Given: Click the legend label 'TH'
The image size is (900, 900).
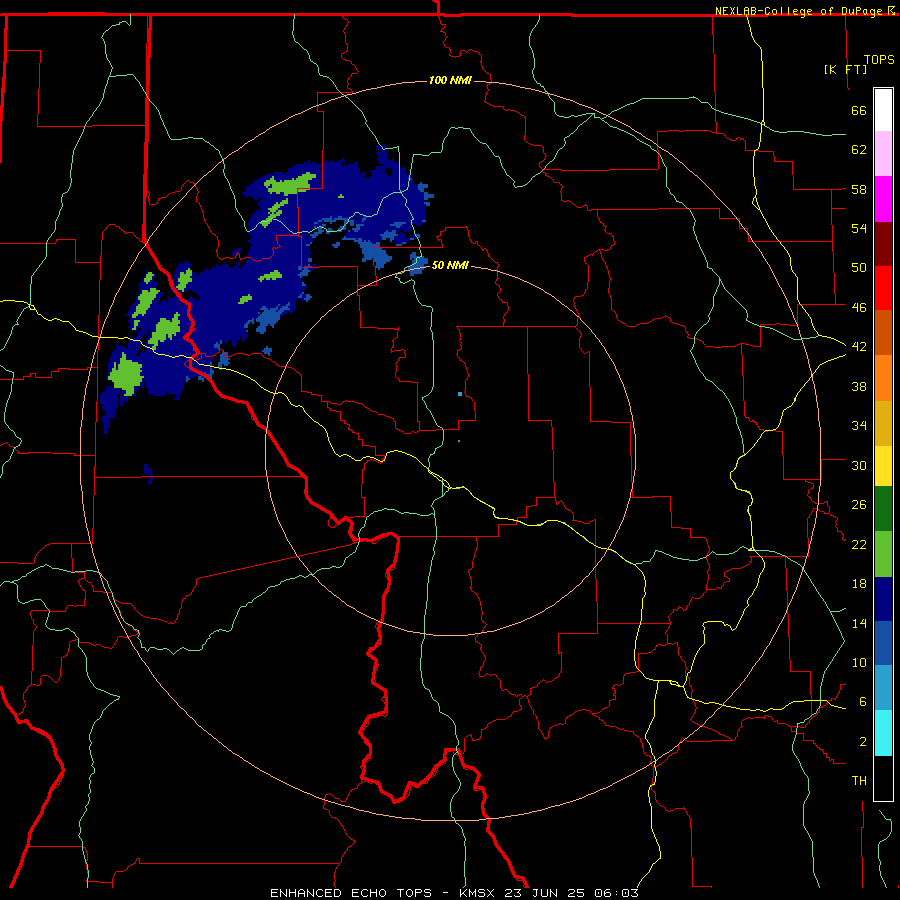Looking at the screenshot, I should tap(859, 781).
